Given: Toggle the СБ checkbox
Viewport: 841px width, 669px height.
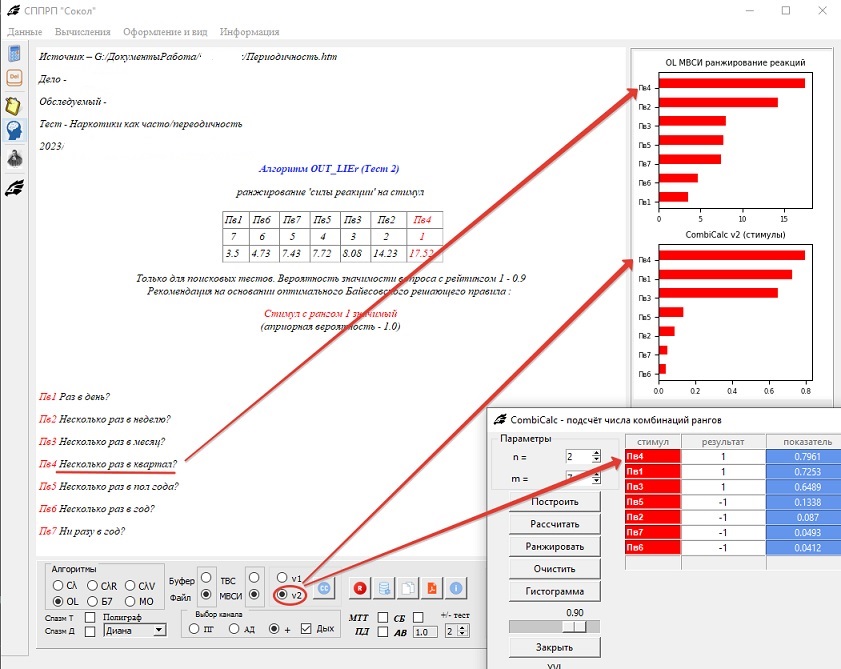Looking at the screenshot, I should click(418, 617).
